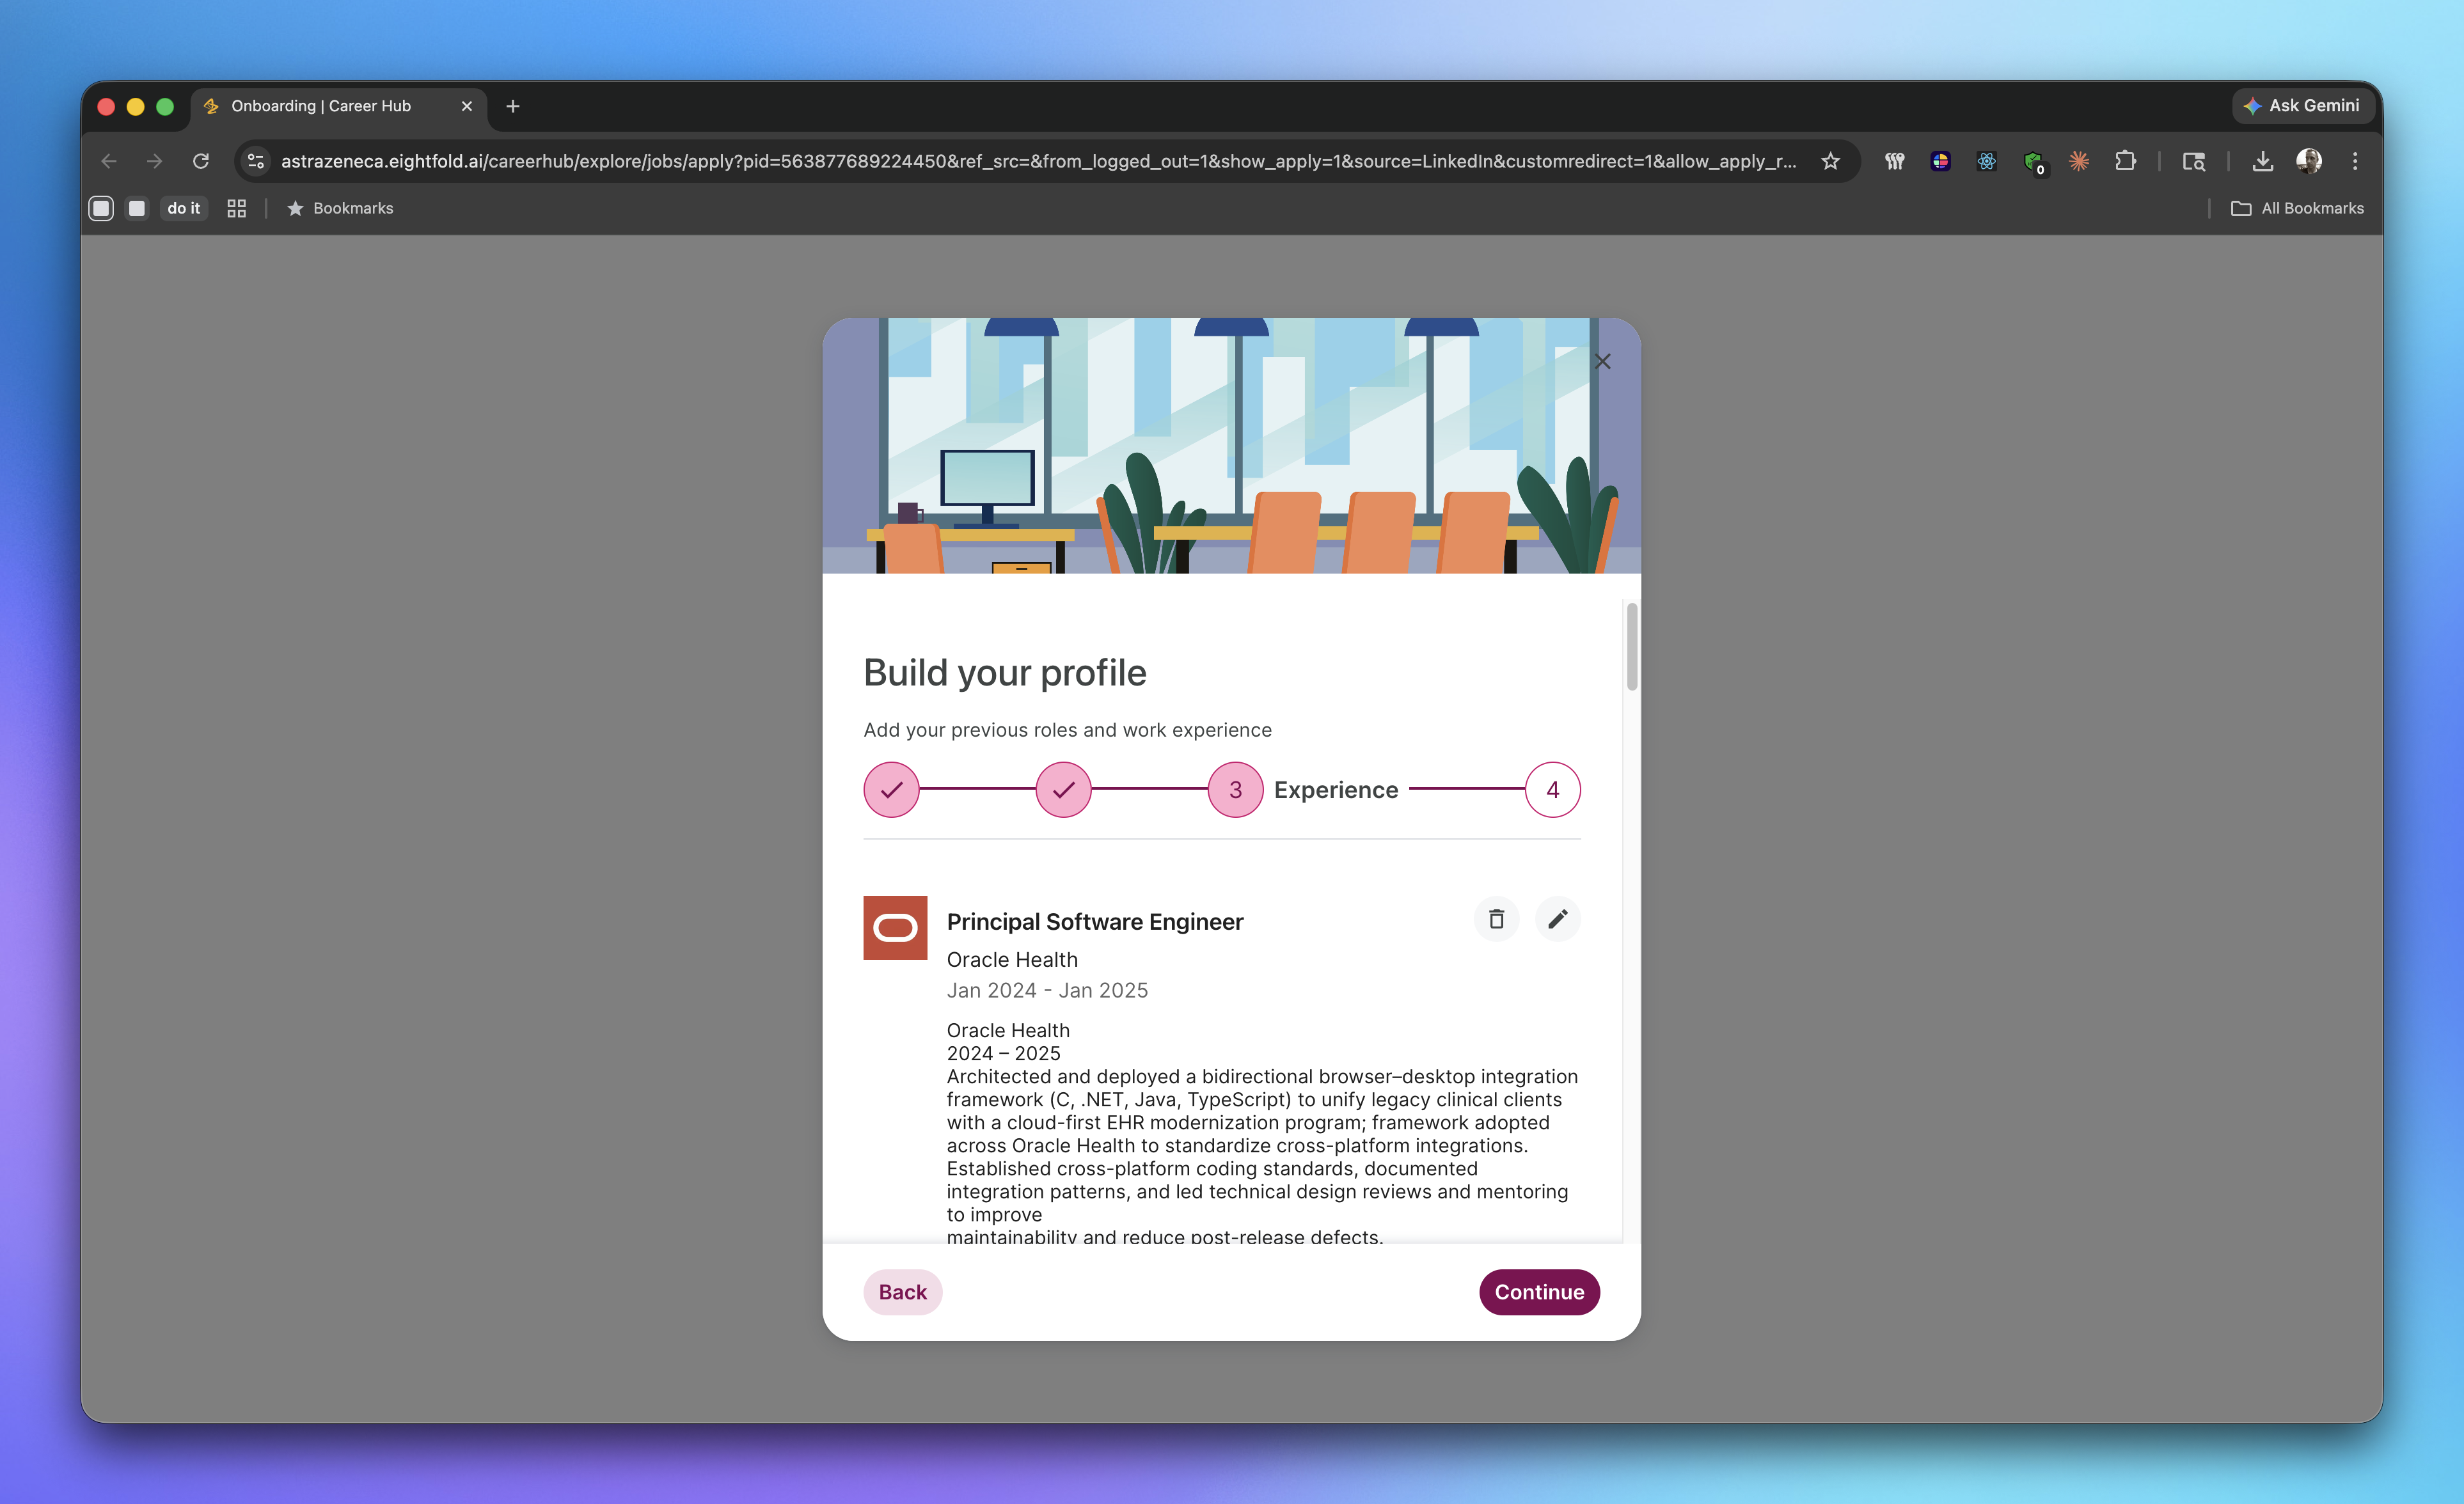
Task: Select the second completed step checkmark
Action: 1063,790
